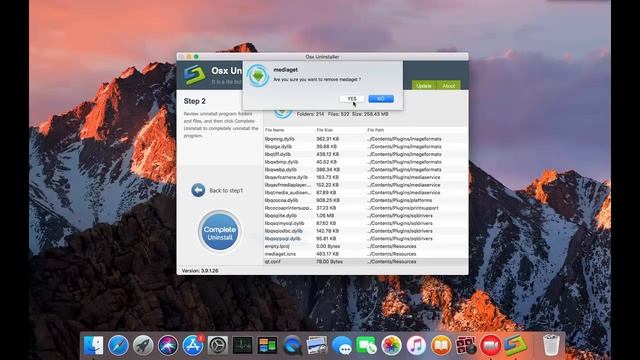The width and height of the screenshot is (640, 360).
Task: Open Preview from the Dock
Action: (317, 345)
